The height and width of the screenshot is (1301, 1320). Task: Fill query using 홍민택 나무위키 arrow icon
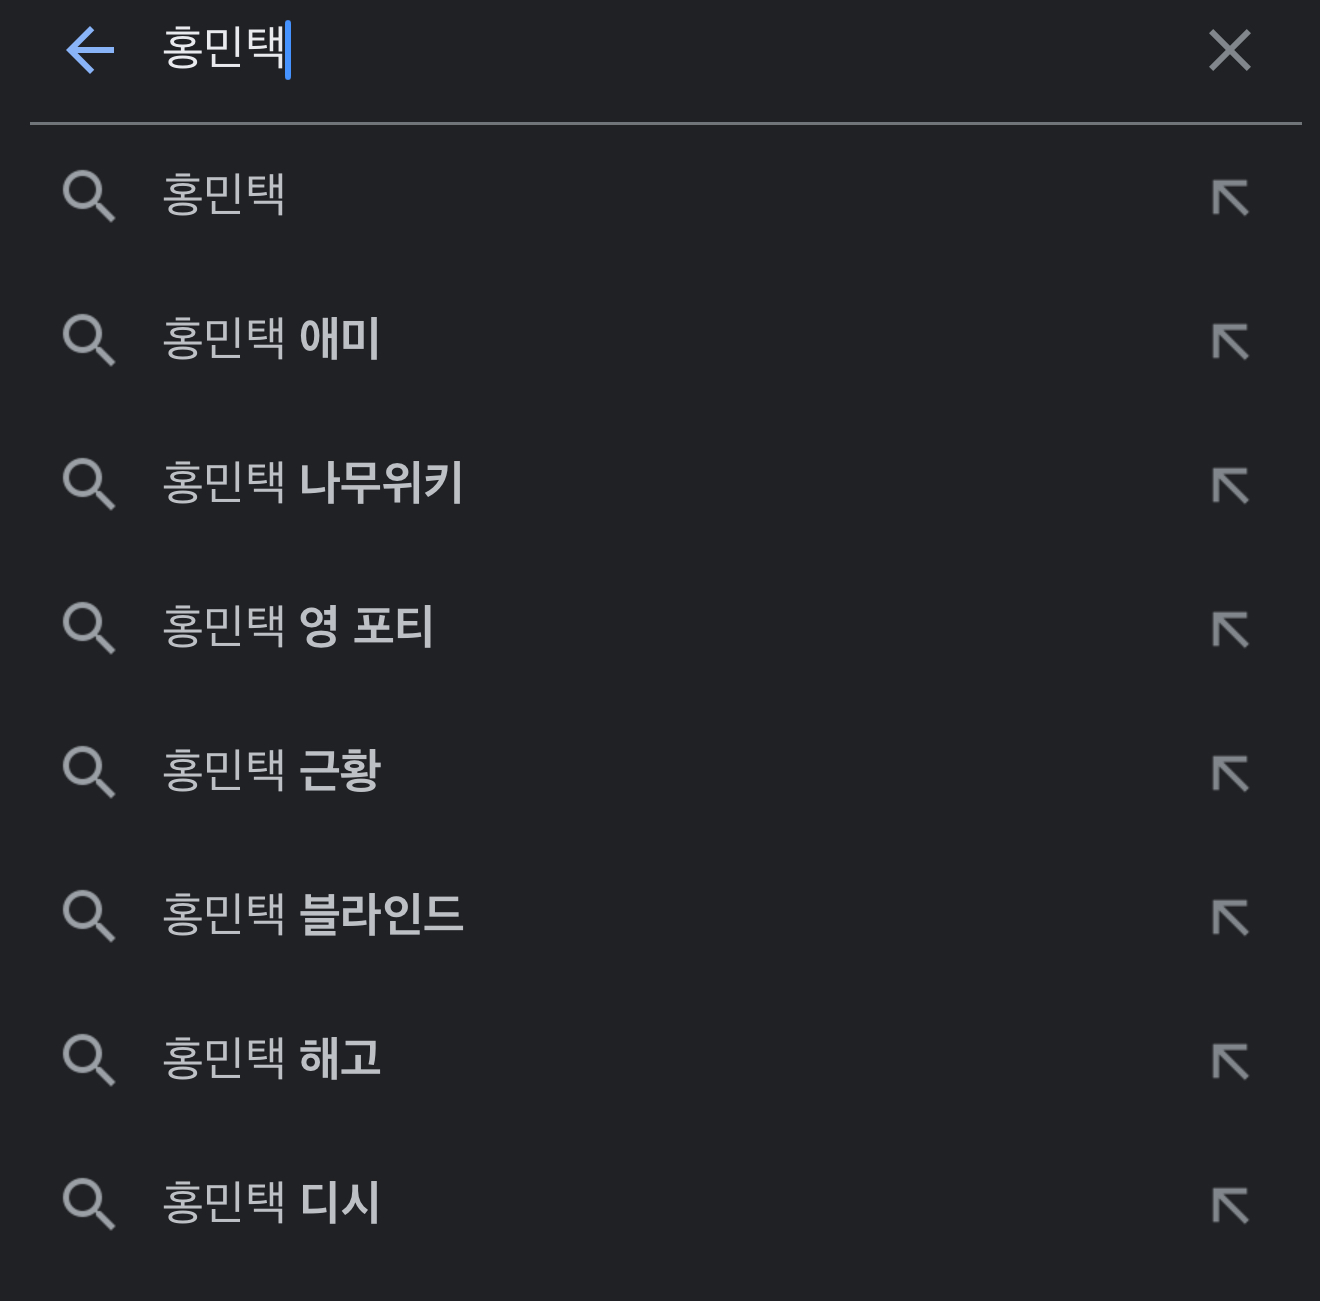(1230, 485)
